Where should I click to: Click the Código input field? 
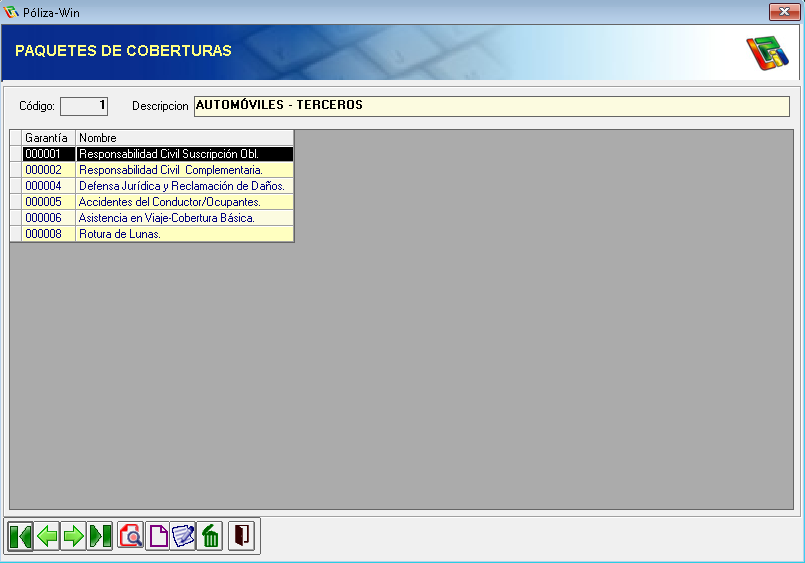[x=84, y=106]
